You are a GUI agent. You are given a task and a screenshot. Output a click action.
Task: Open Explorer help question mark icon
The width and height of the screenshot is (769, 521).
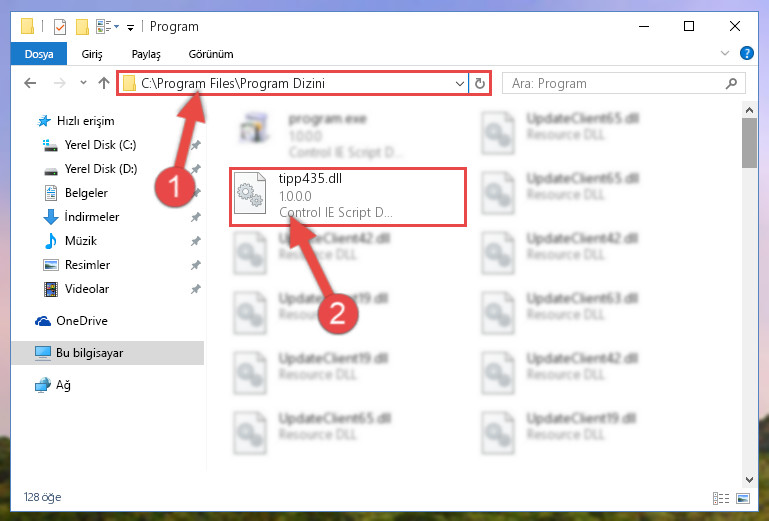click(x=746, y=53)
